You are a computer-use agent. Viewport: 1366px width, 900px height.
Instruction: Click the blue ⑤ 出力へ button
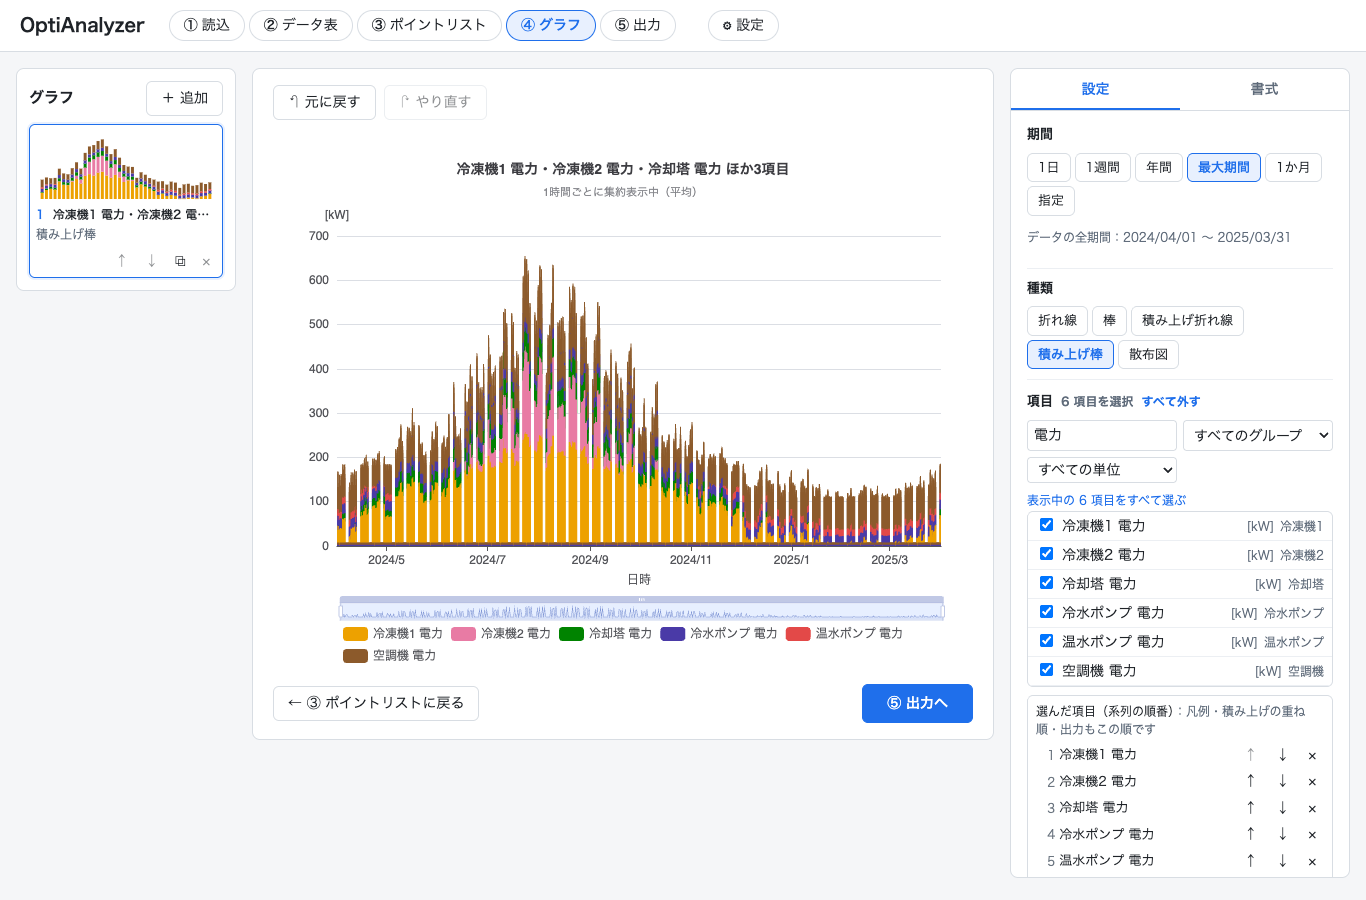click(x=917, y=703)
